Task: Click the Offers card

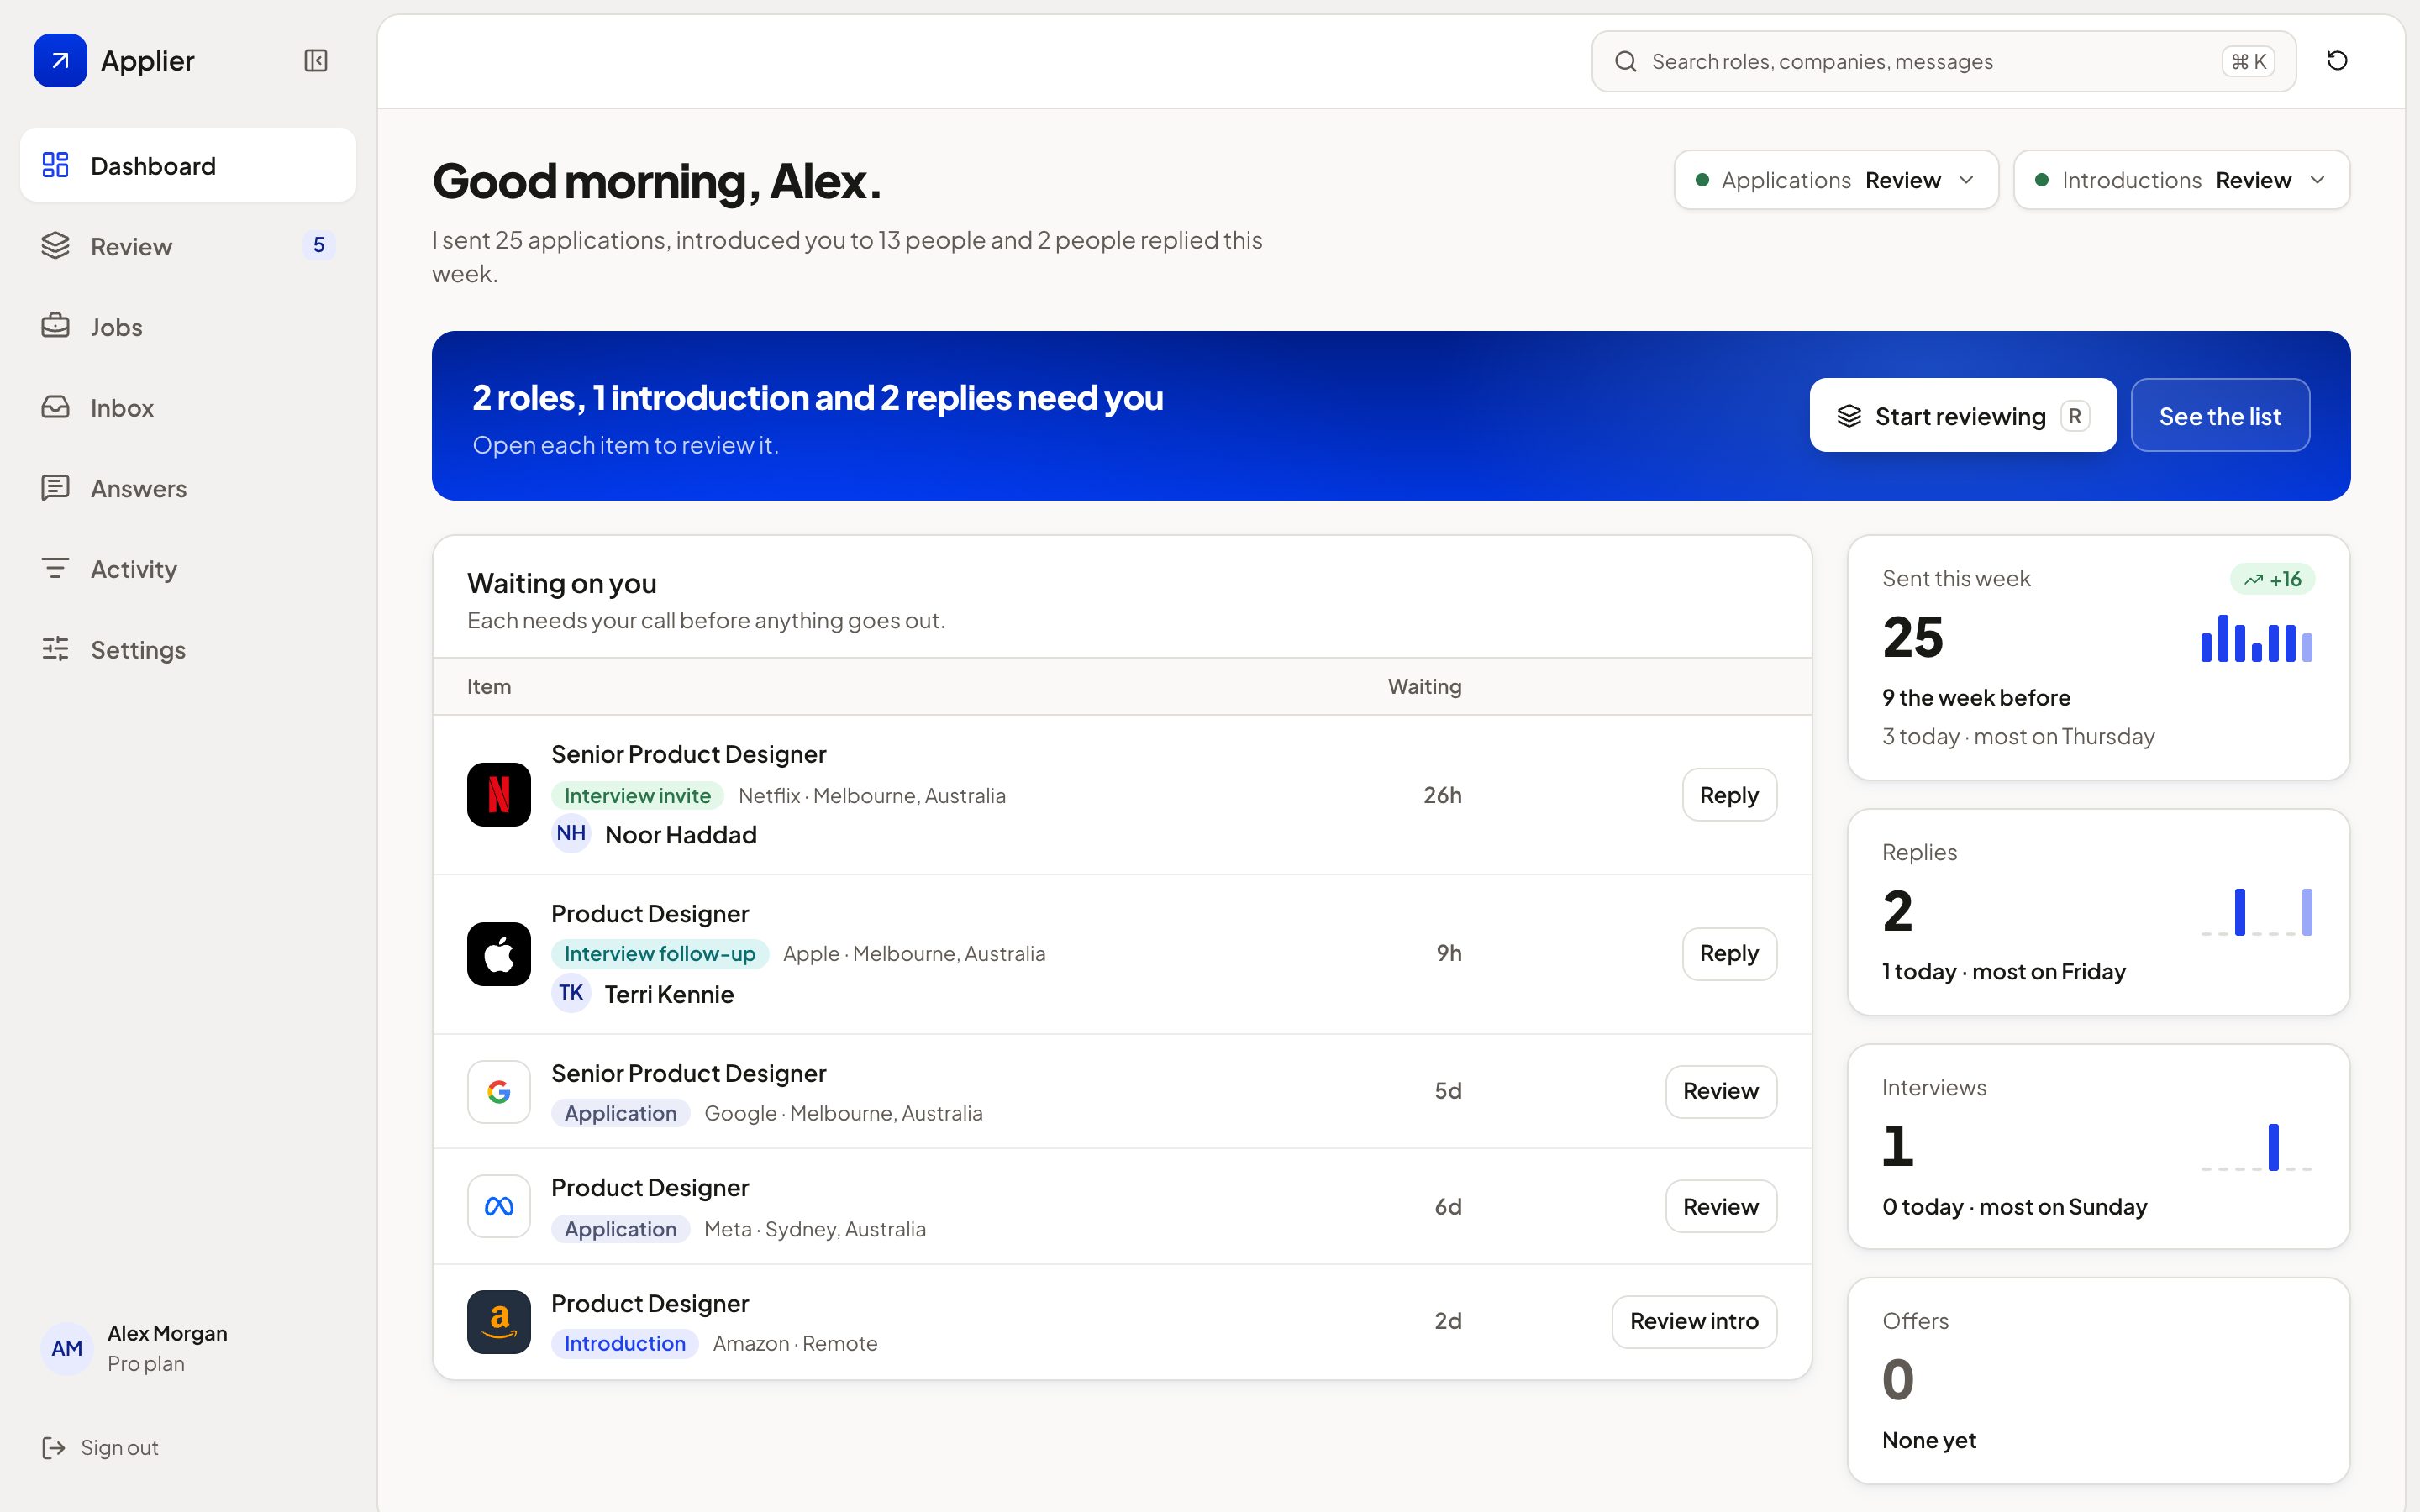Action: 2098,1381
